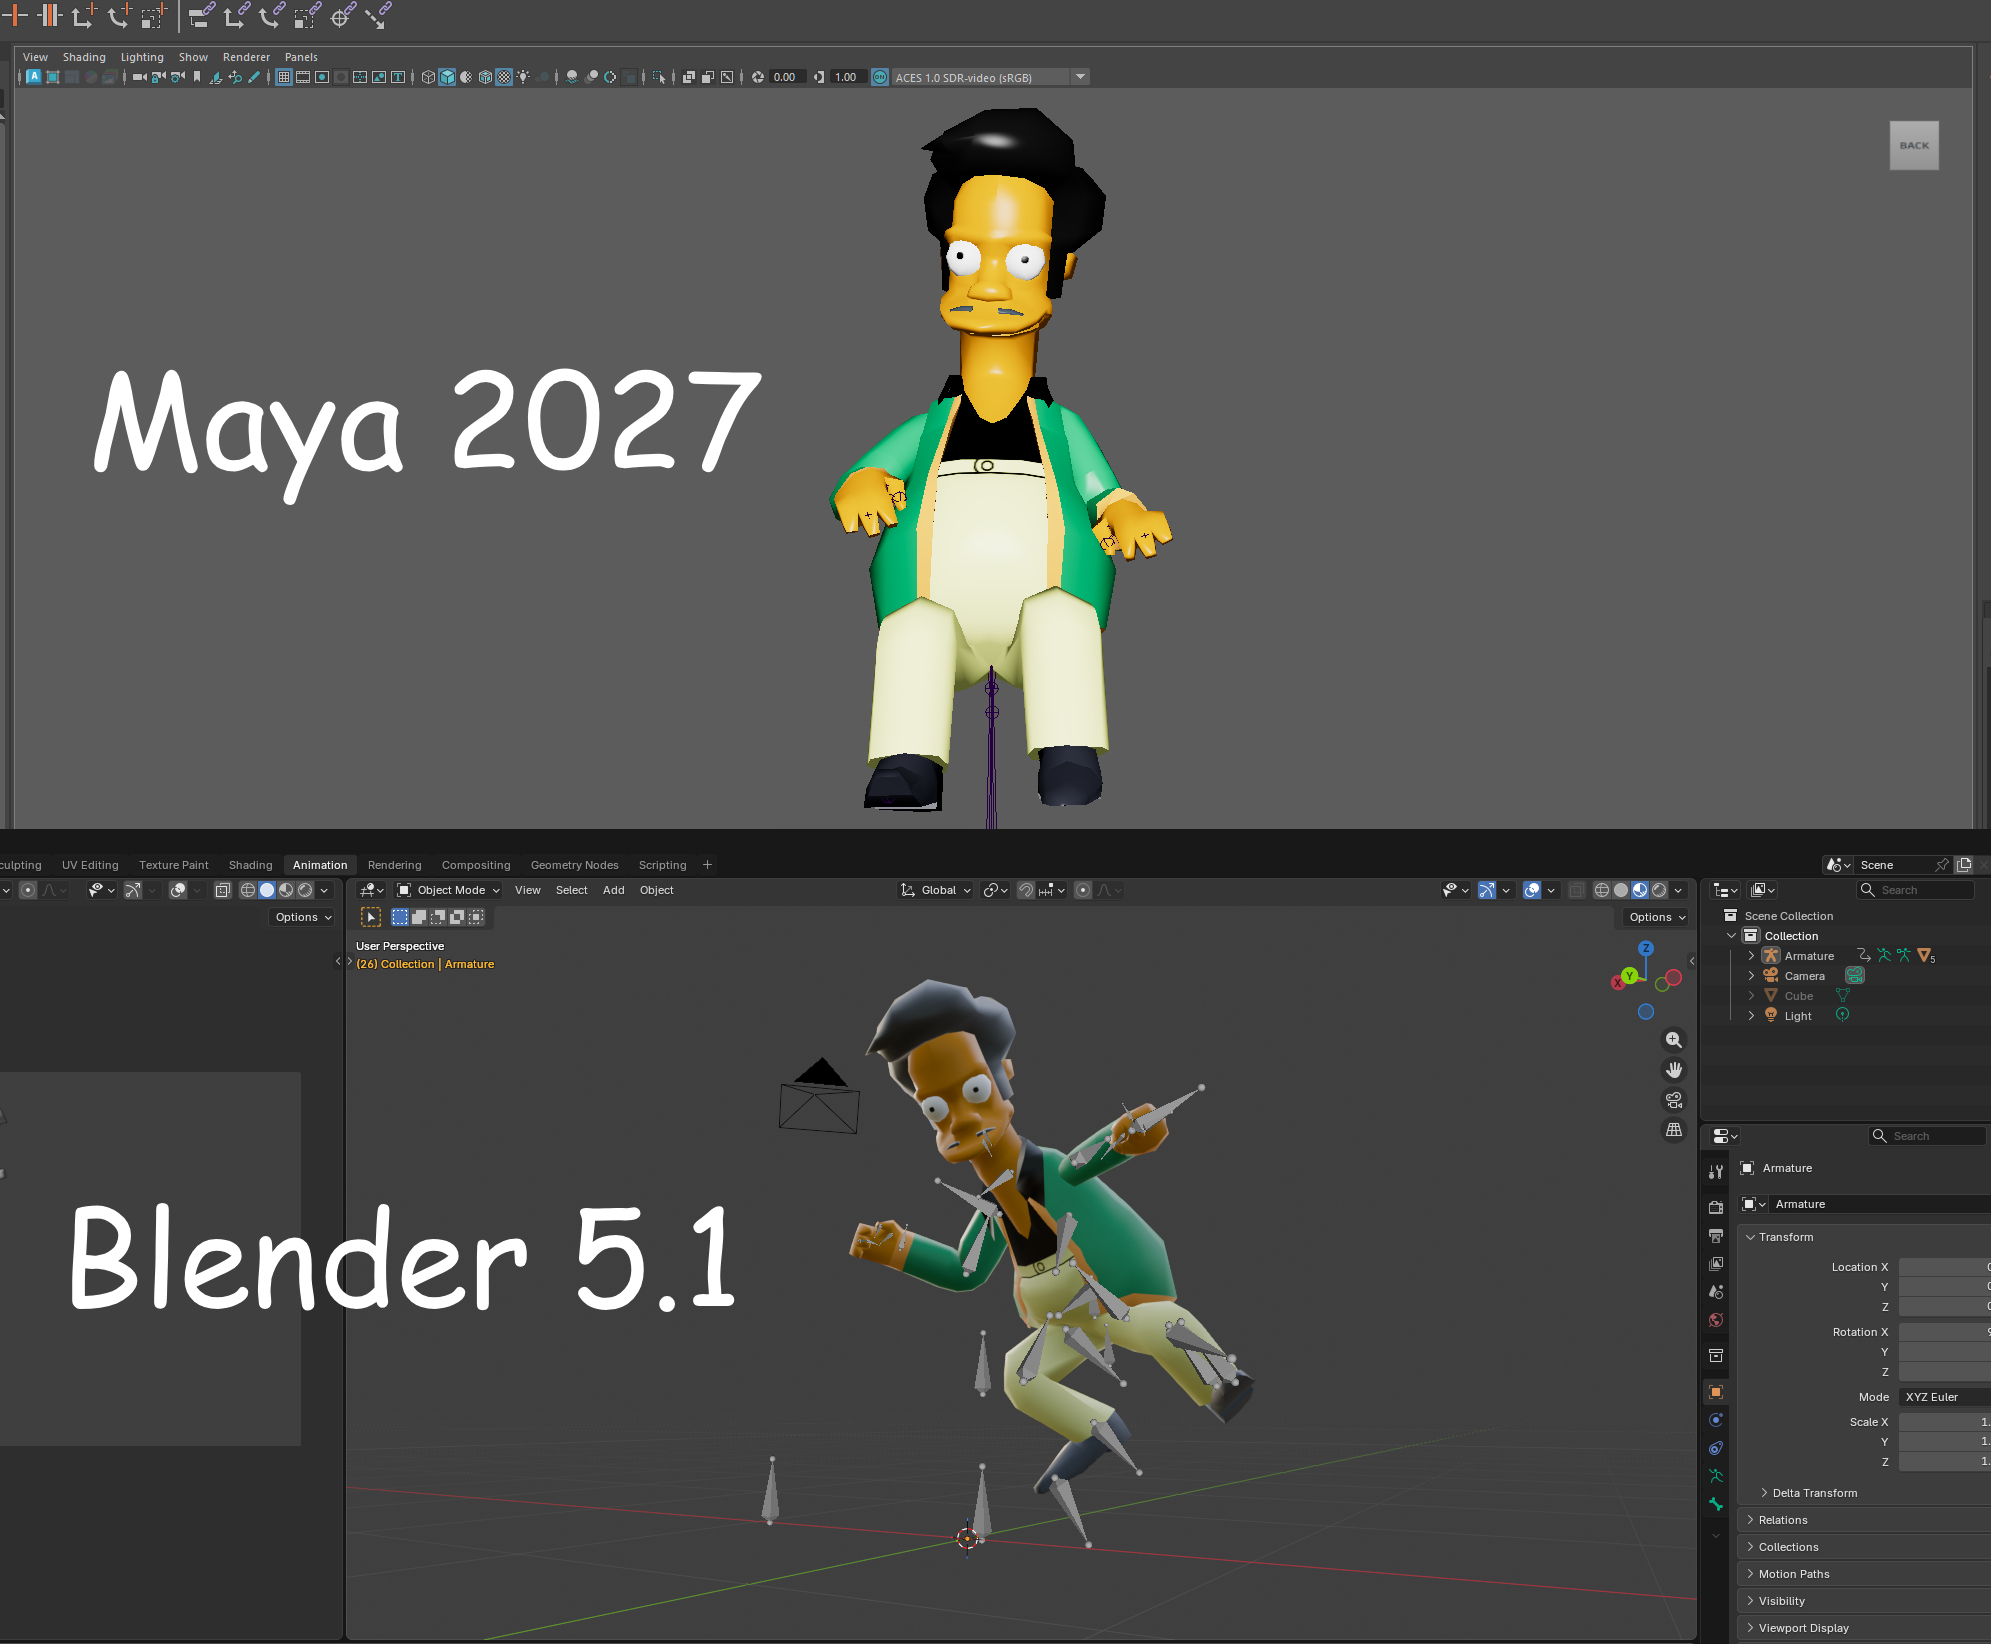The image size is (1991, 1644).
Task: Open Blender viewport Add menu
Action: coord(613,890)
